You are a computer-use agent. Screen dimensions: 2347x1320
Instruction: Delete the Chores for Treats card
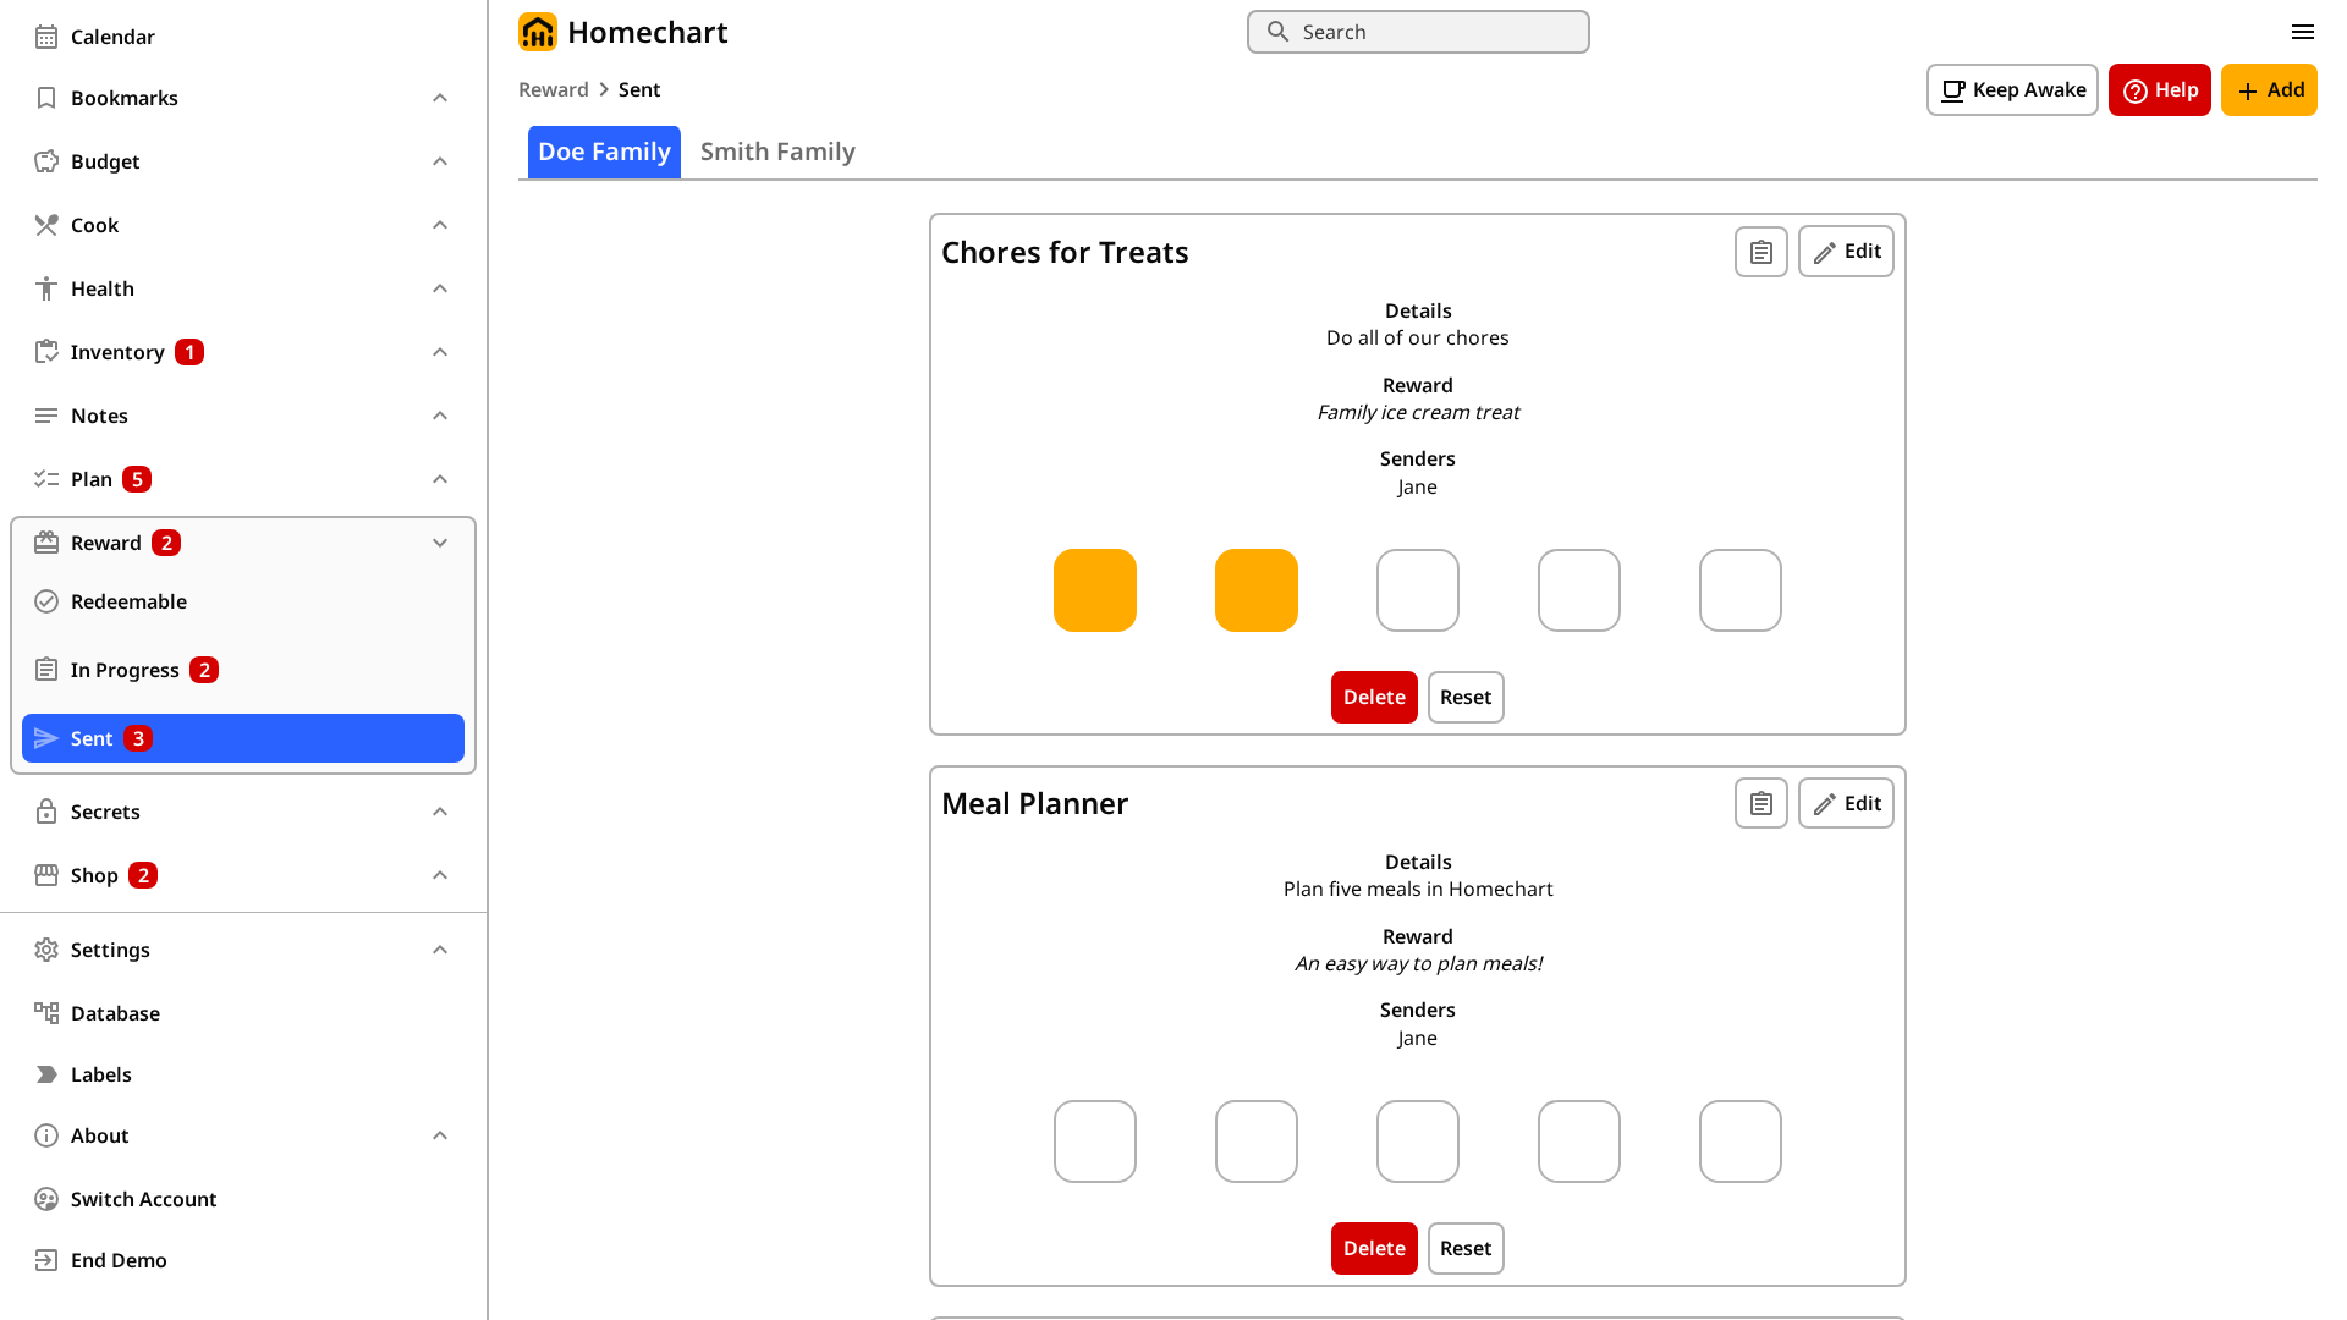pos(1373,697)
